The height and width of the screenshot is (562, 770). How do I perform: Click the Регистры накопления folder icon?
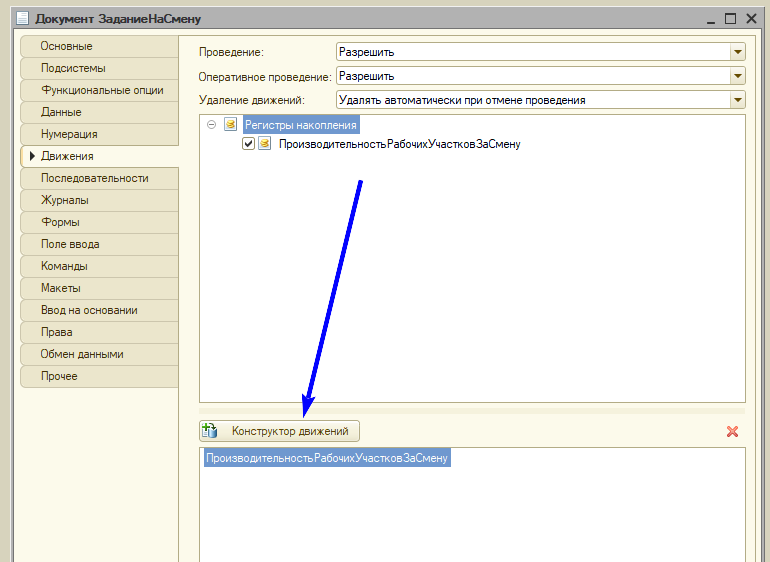(x=231, y=125)
